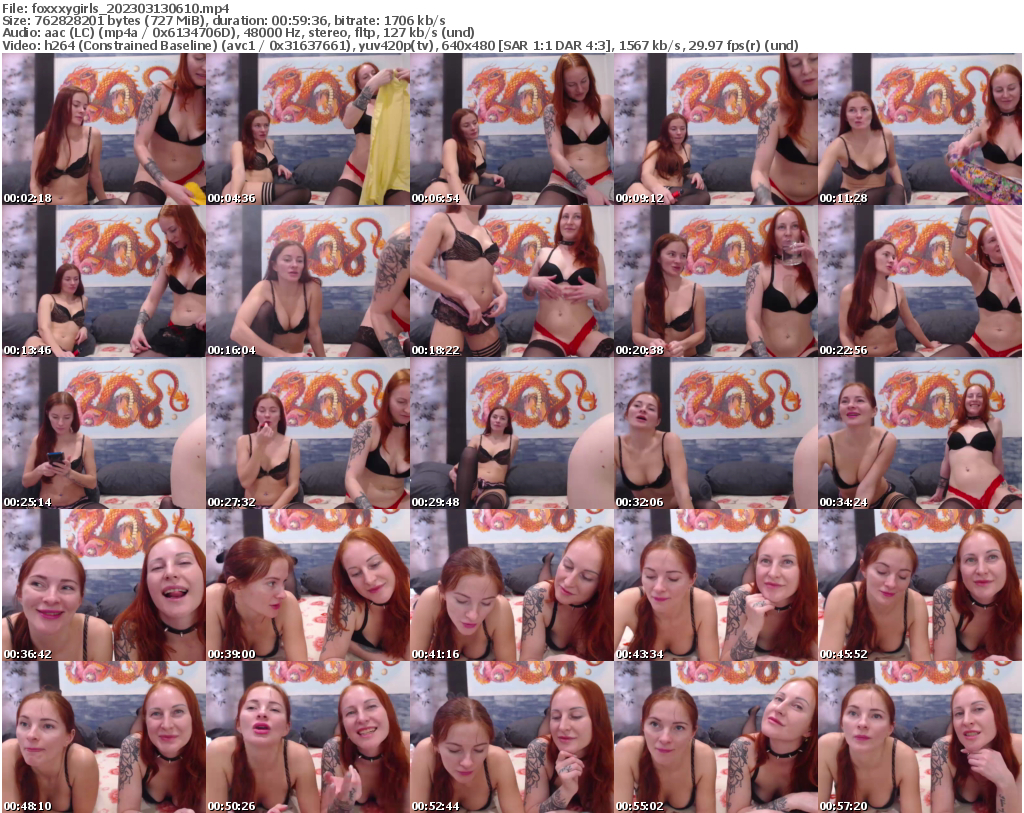Select the 00:18:22 frame
The height and width of the screenshot is (813, 1024).
[x=510, y=282]
